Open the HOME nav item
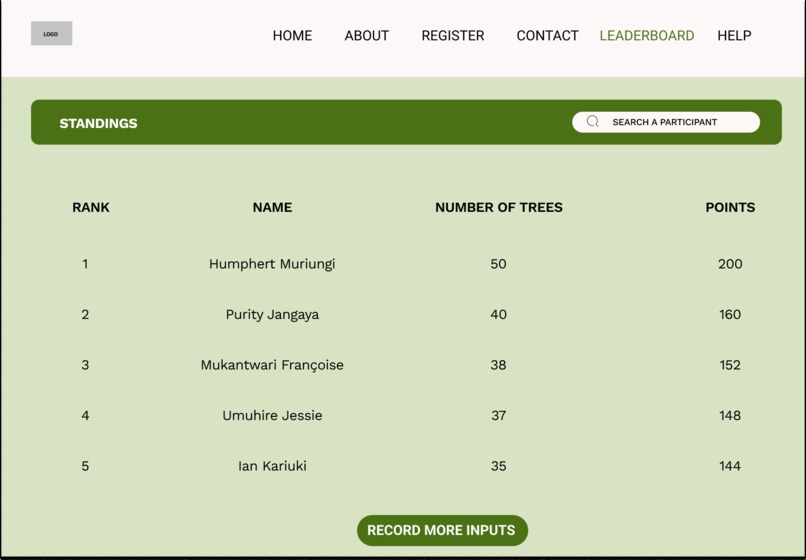Screen dimensions: 806x560 (292, 35)
